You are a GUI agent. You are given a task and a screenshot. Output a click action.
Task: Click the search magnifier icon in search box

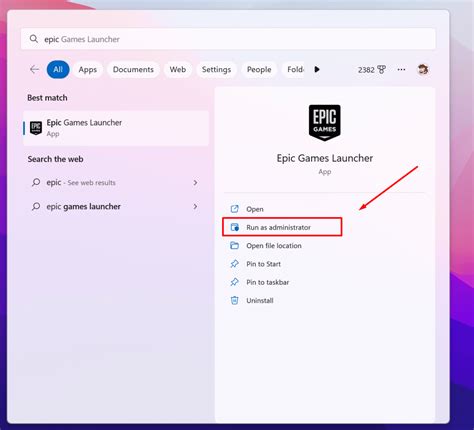34,39
